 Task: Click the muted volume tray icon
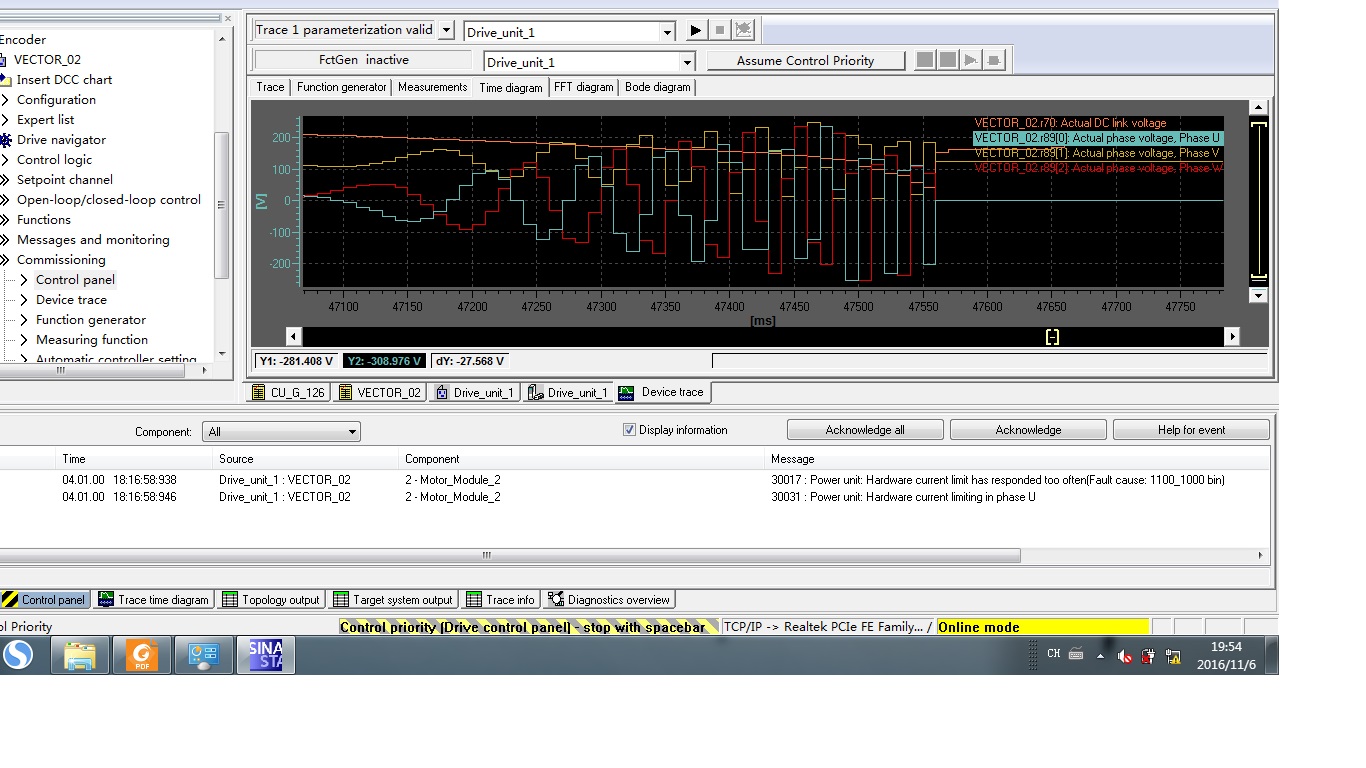(1124, 657)
